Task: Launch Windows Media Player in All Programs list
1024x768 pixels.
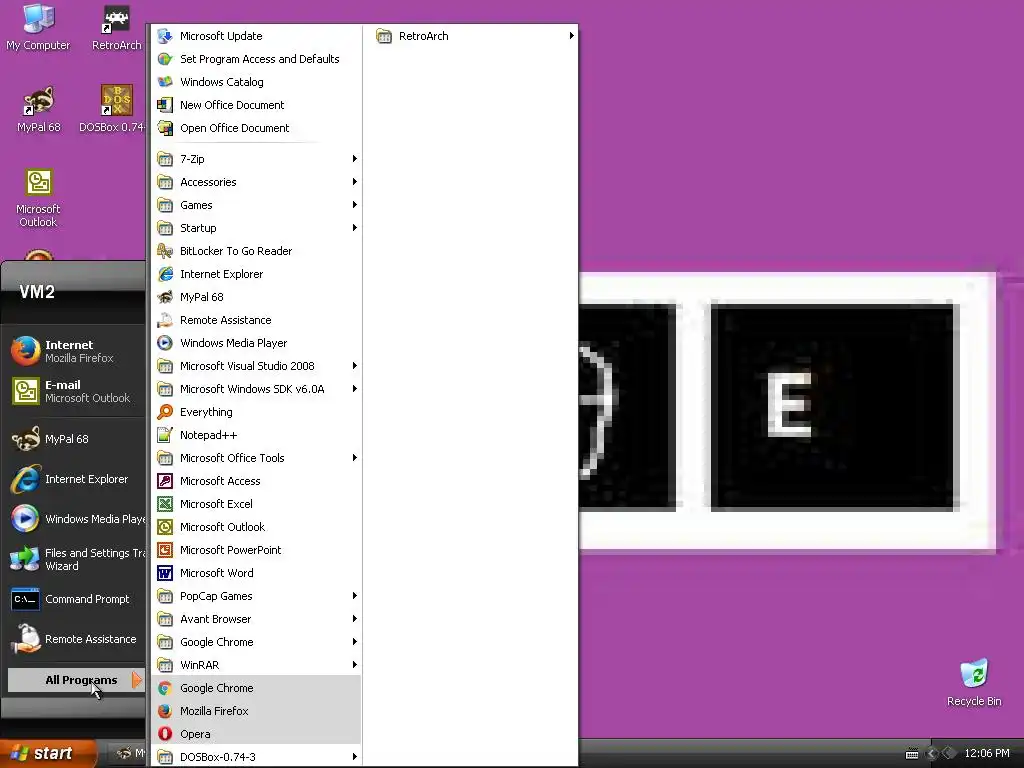Action: 257,343
